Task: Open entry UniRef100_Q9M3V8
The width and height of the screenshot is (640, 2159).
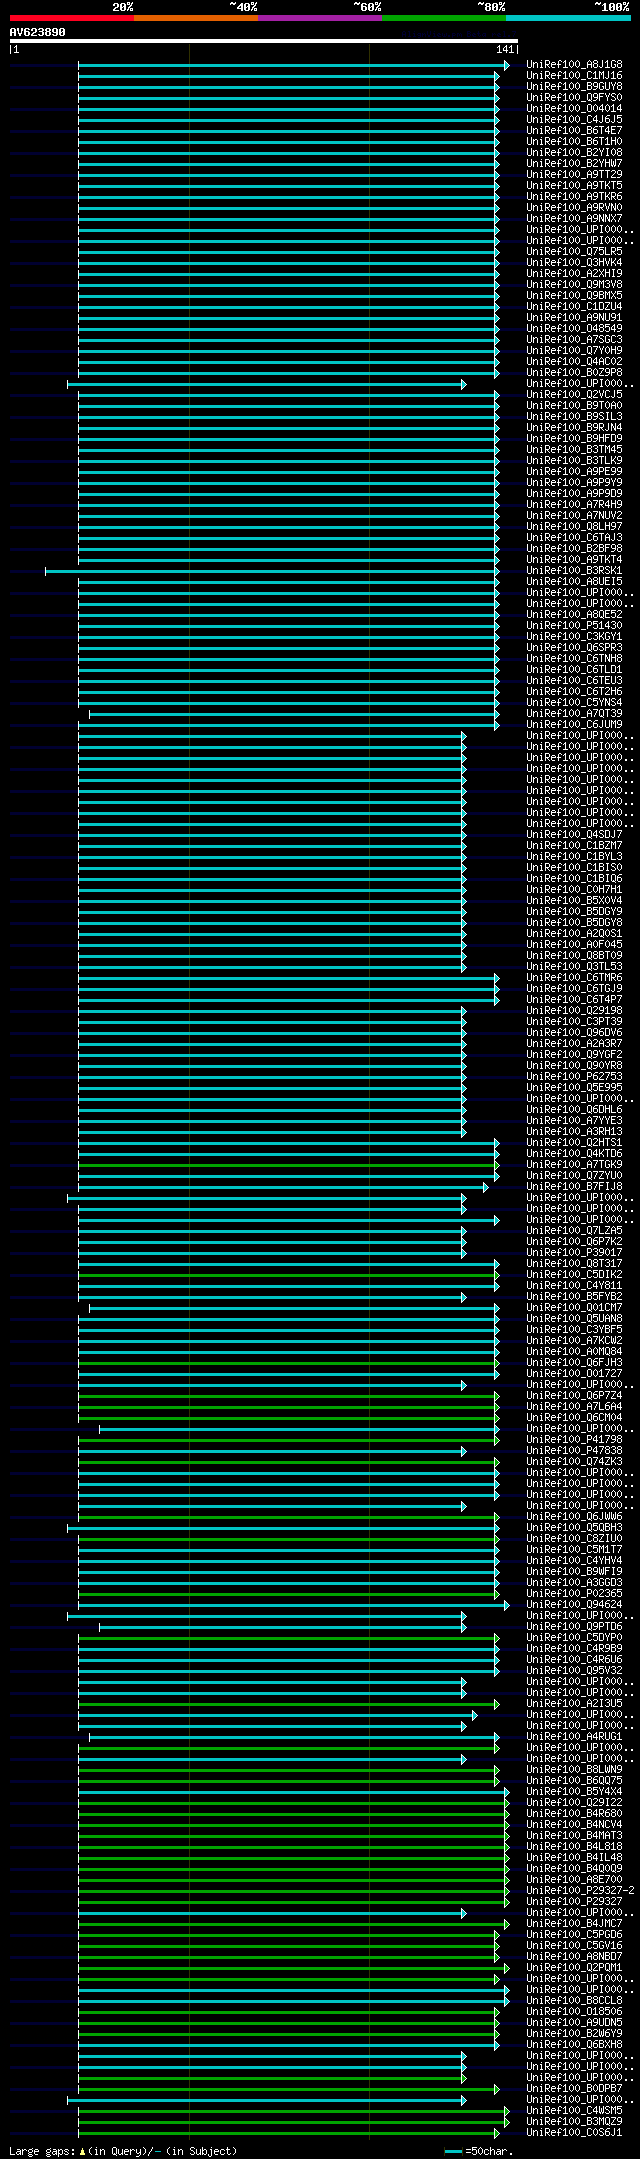Action: coord(574,285)
